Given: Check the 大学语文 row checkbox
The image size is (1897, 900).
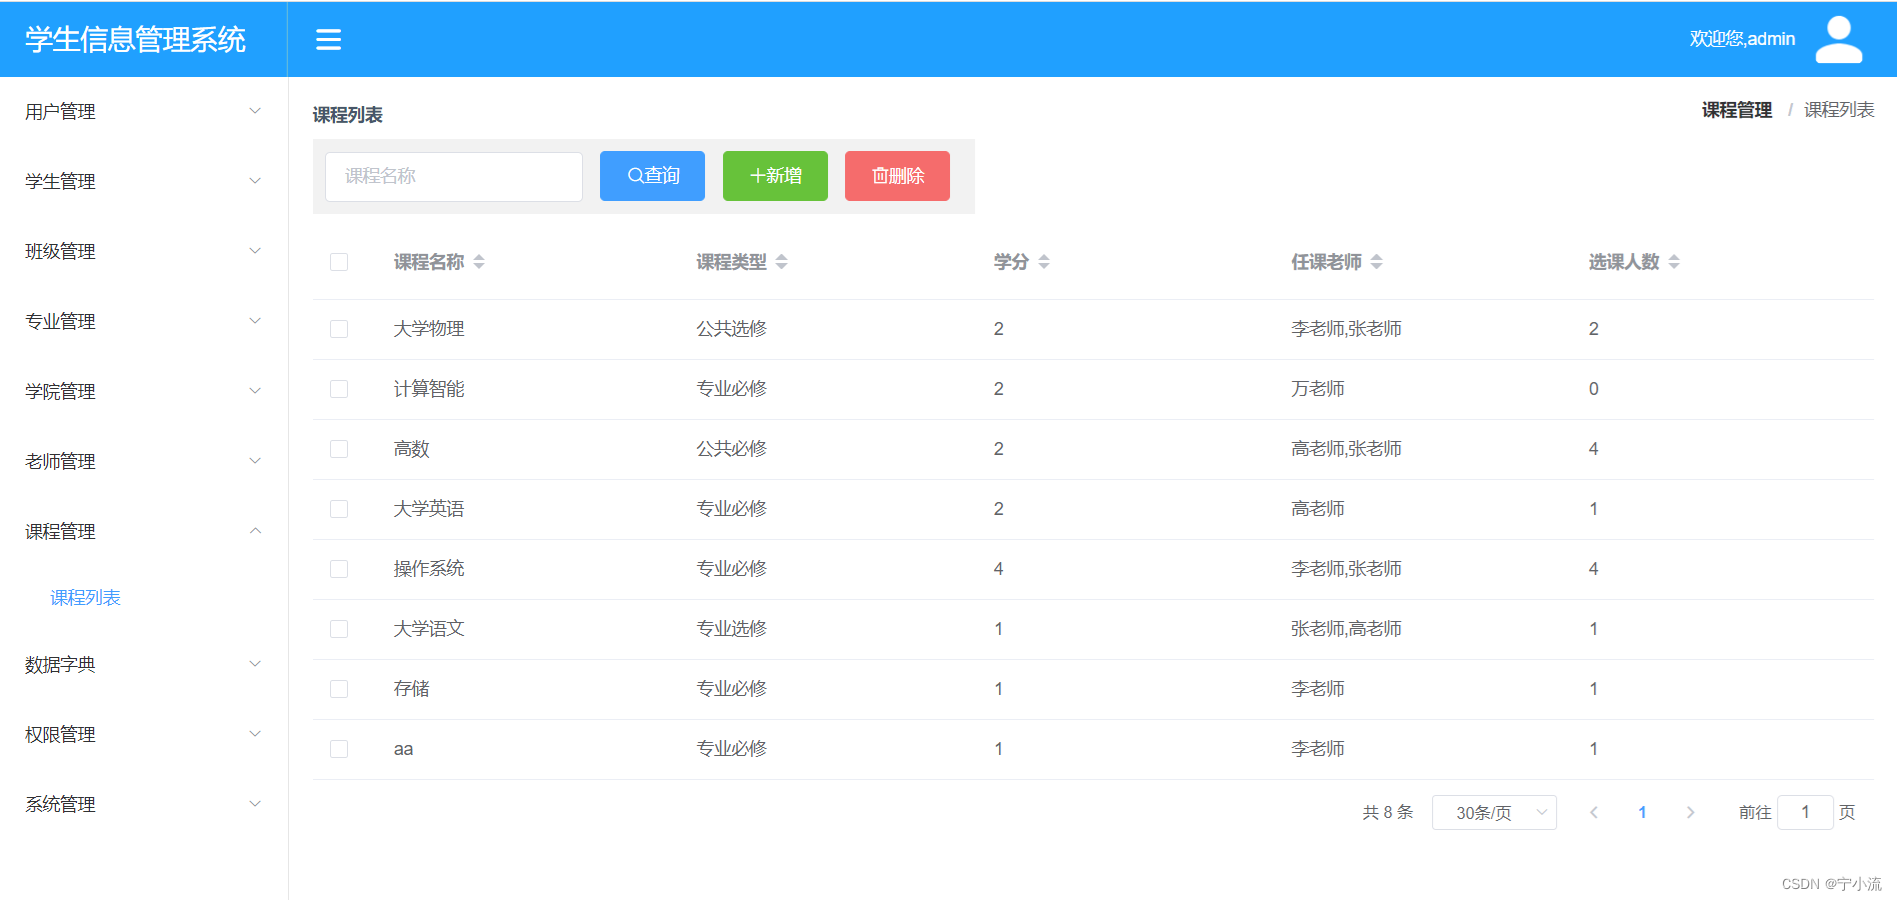Looking at the screenshot, I should click(339, 629).
